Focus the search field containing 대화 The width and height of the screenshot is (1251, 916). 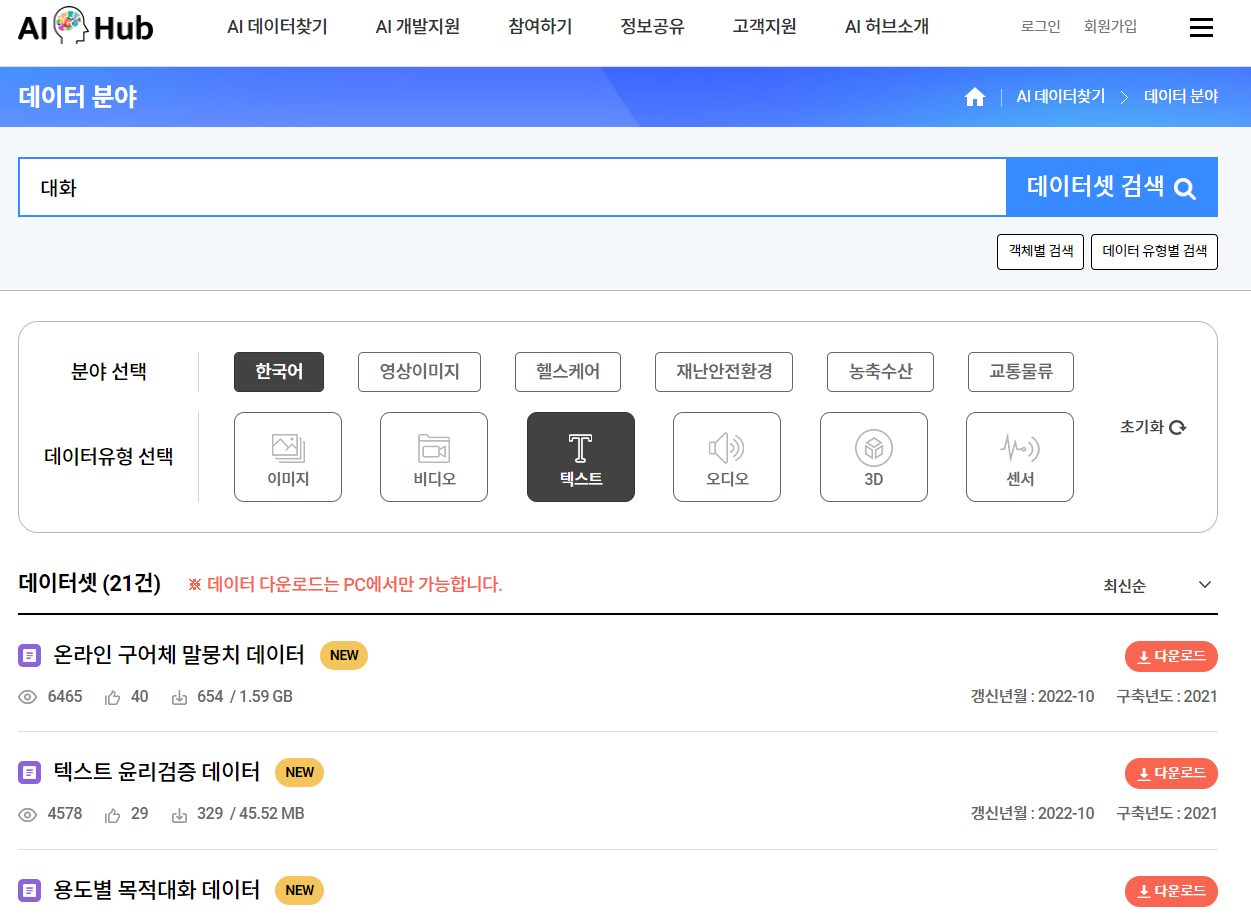[x=512, y=187]
